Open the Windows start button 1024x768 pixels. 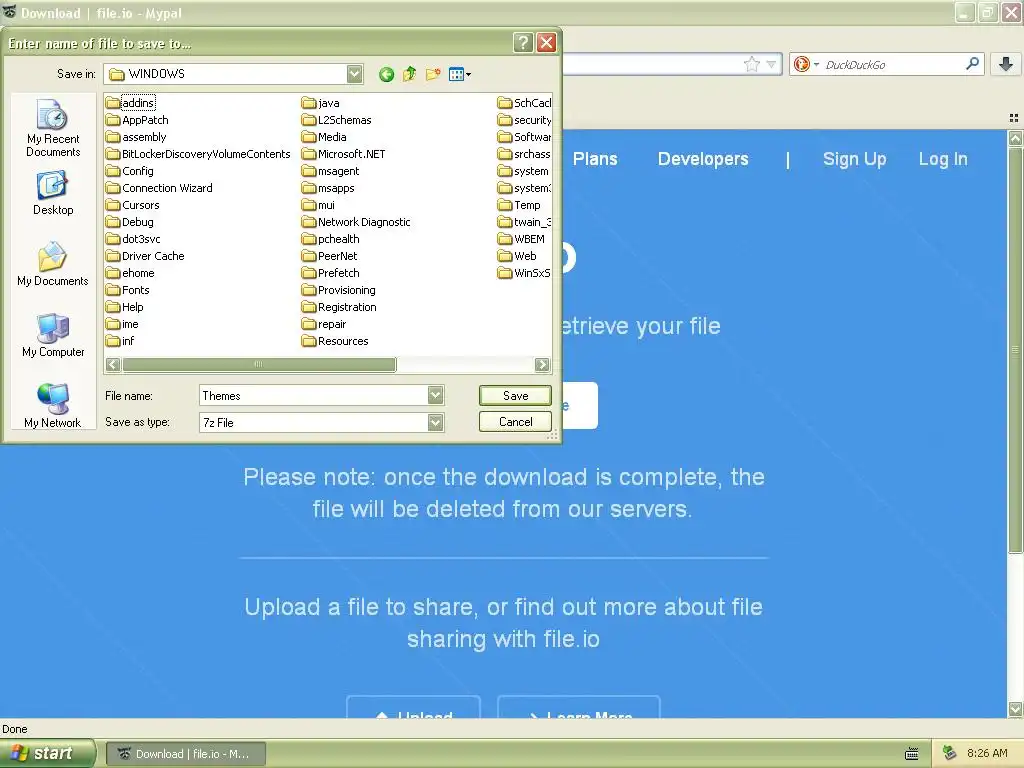47,753
